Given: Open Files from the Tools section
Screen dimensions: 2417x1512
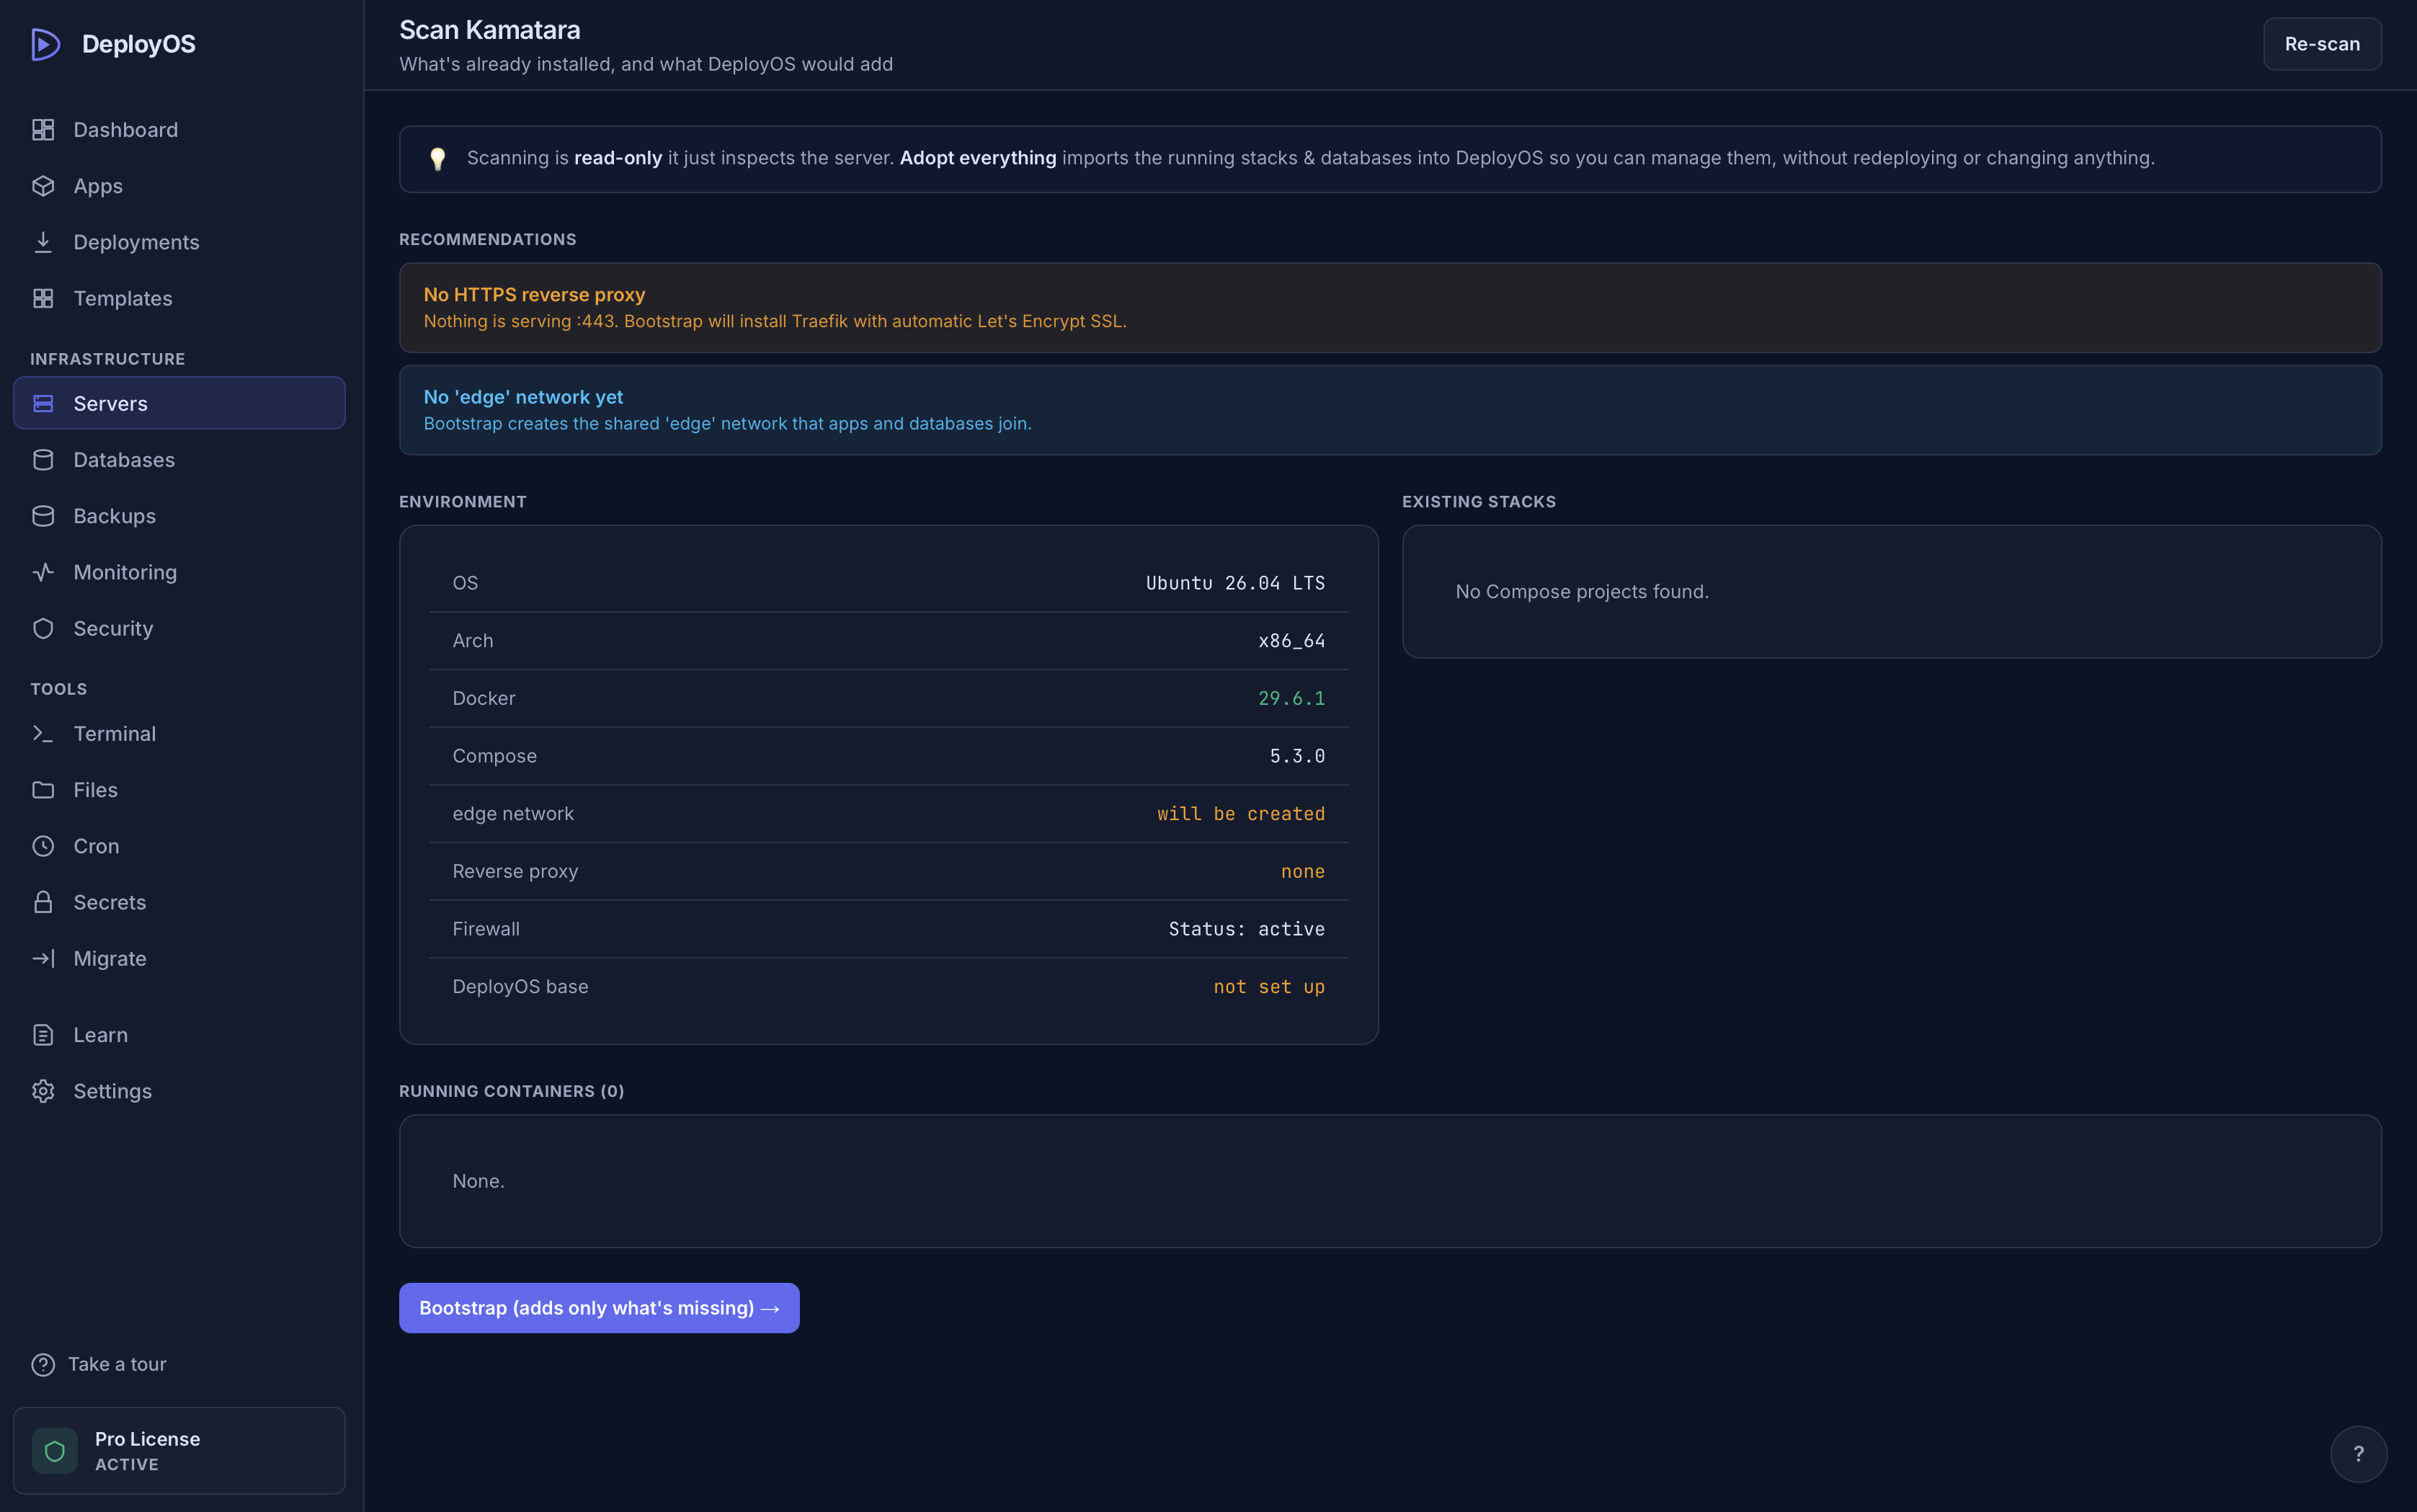Looking at the screenshot, I should click(x=179, y=790).
